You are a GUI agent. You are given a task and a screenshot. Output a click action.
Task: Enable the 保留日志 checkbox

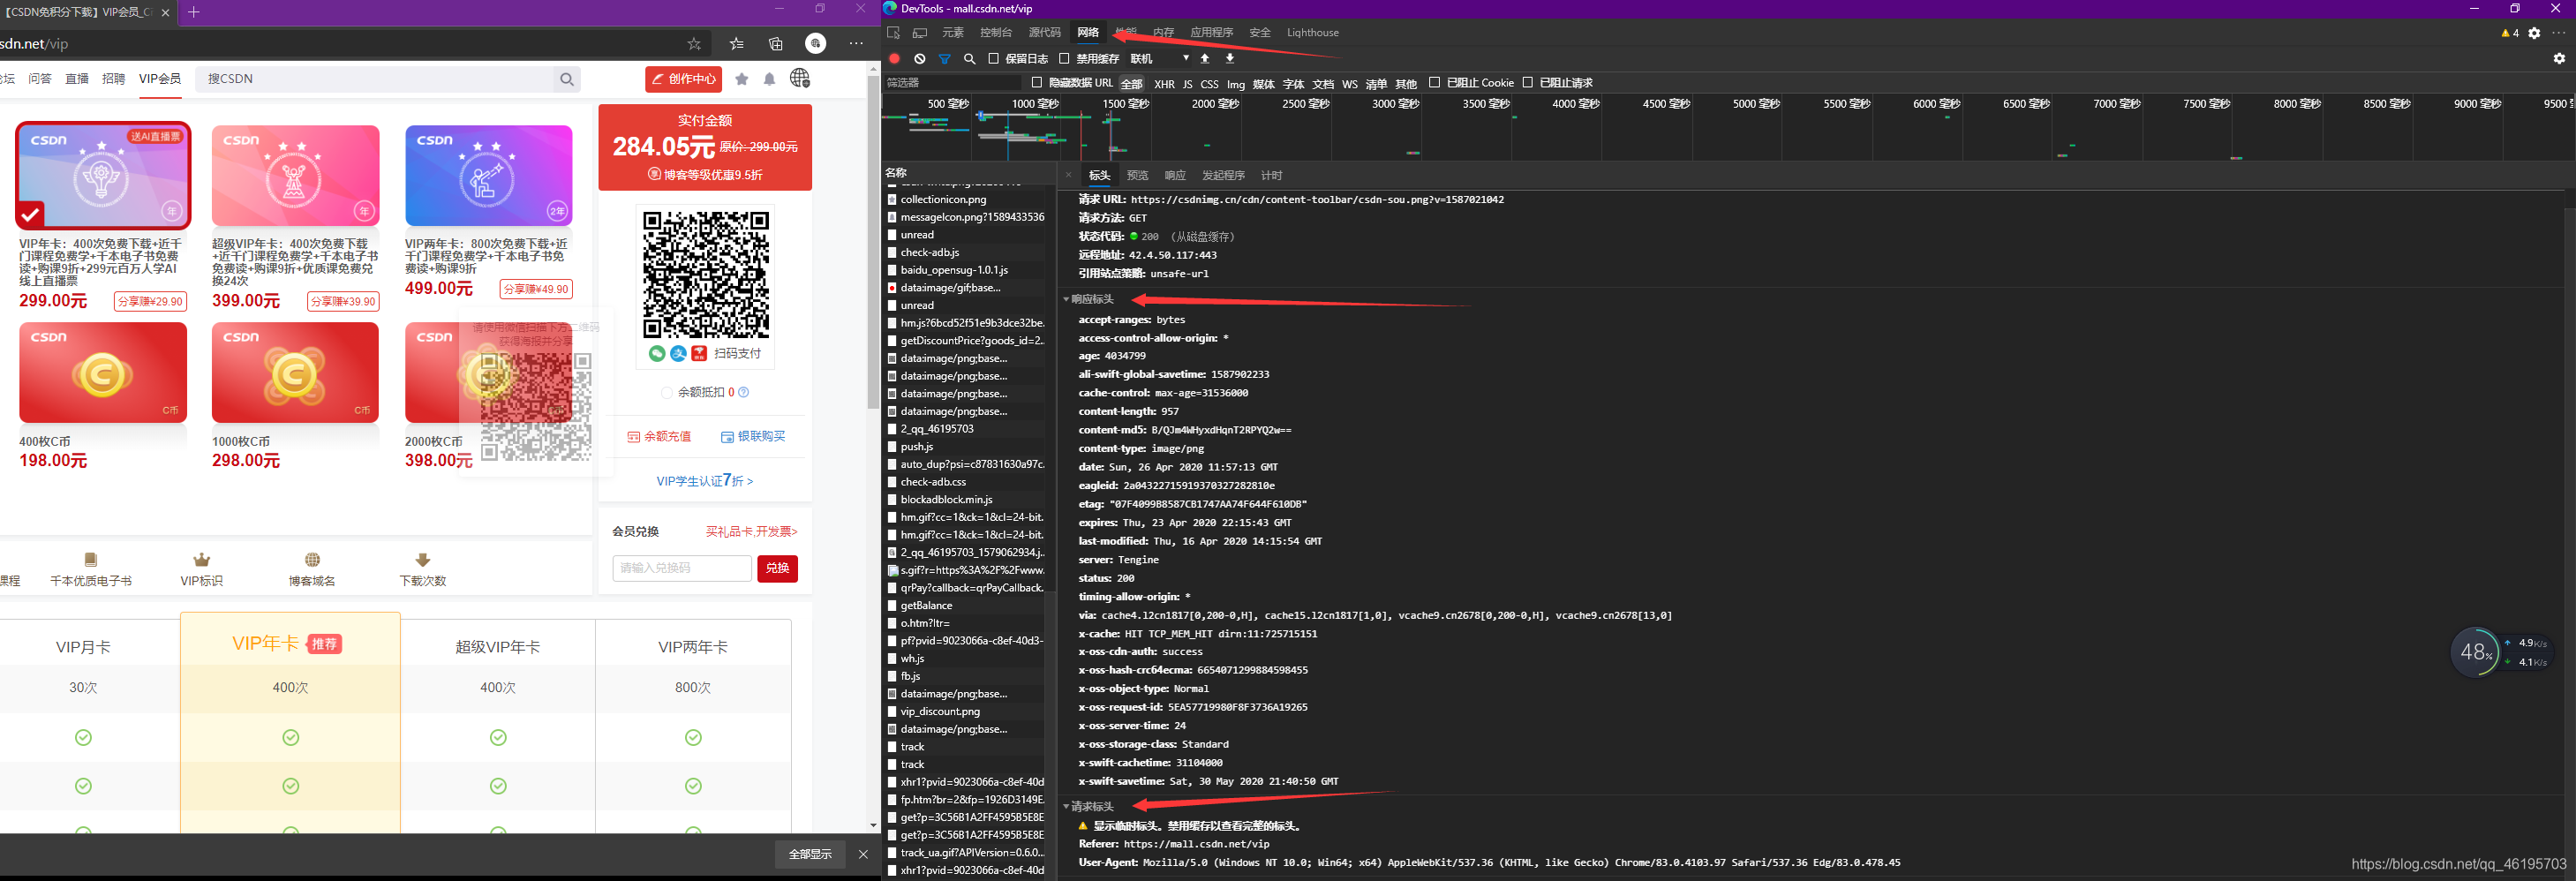click(x=993, y=59)
